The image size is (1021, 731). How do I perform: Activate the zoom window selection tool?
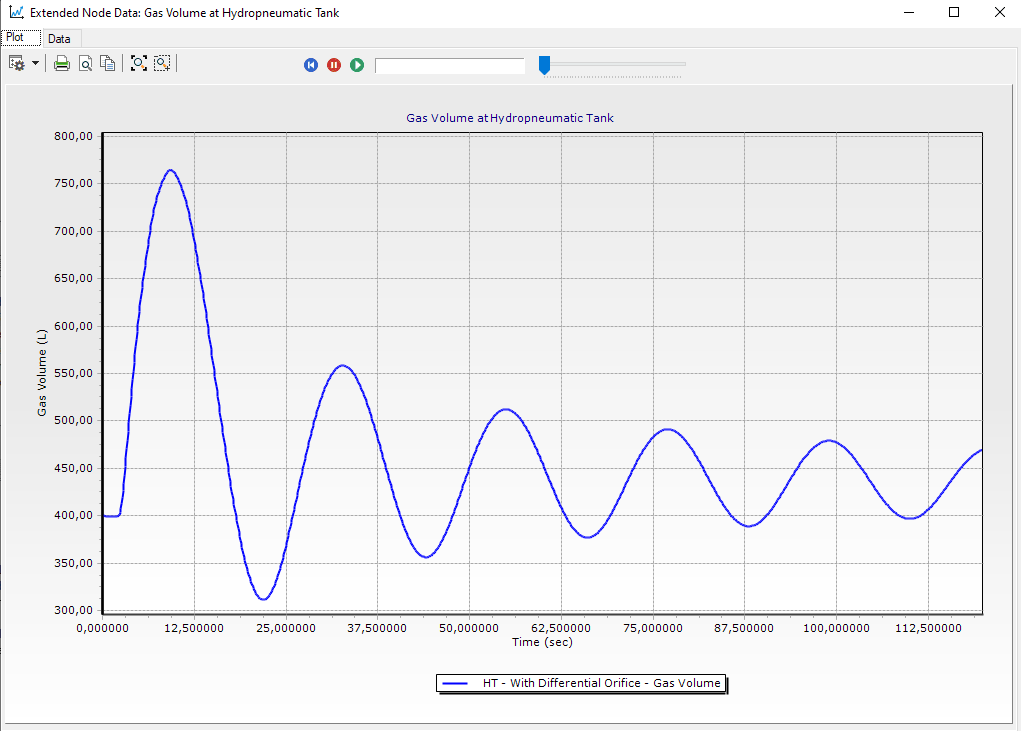point(162,63)
